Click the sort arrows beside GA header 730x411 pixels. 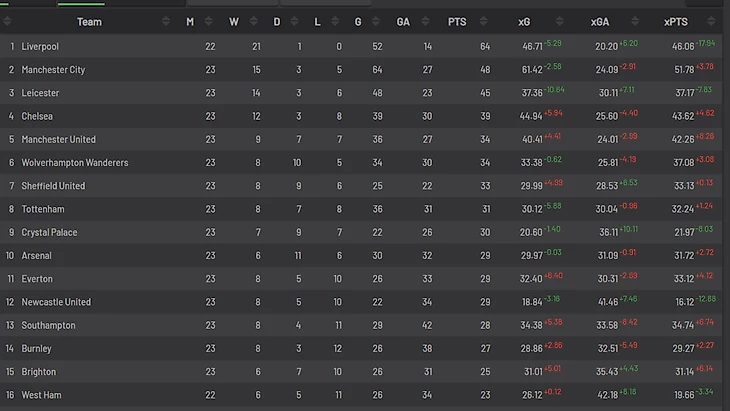pos(426,21)
